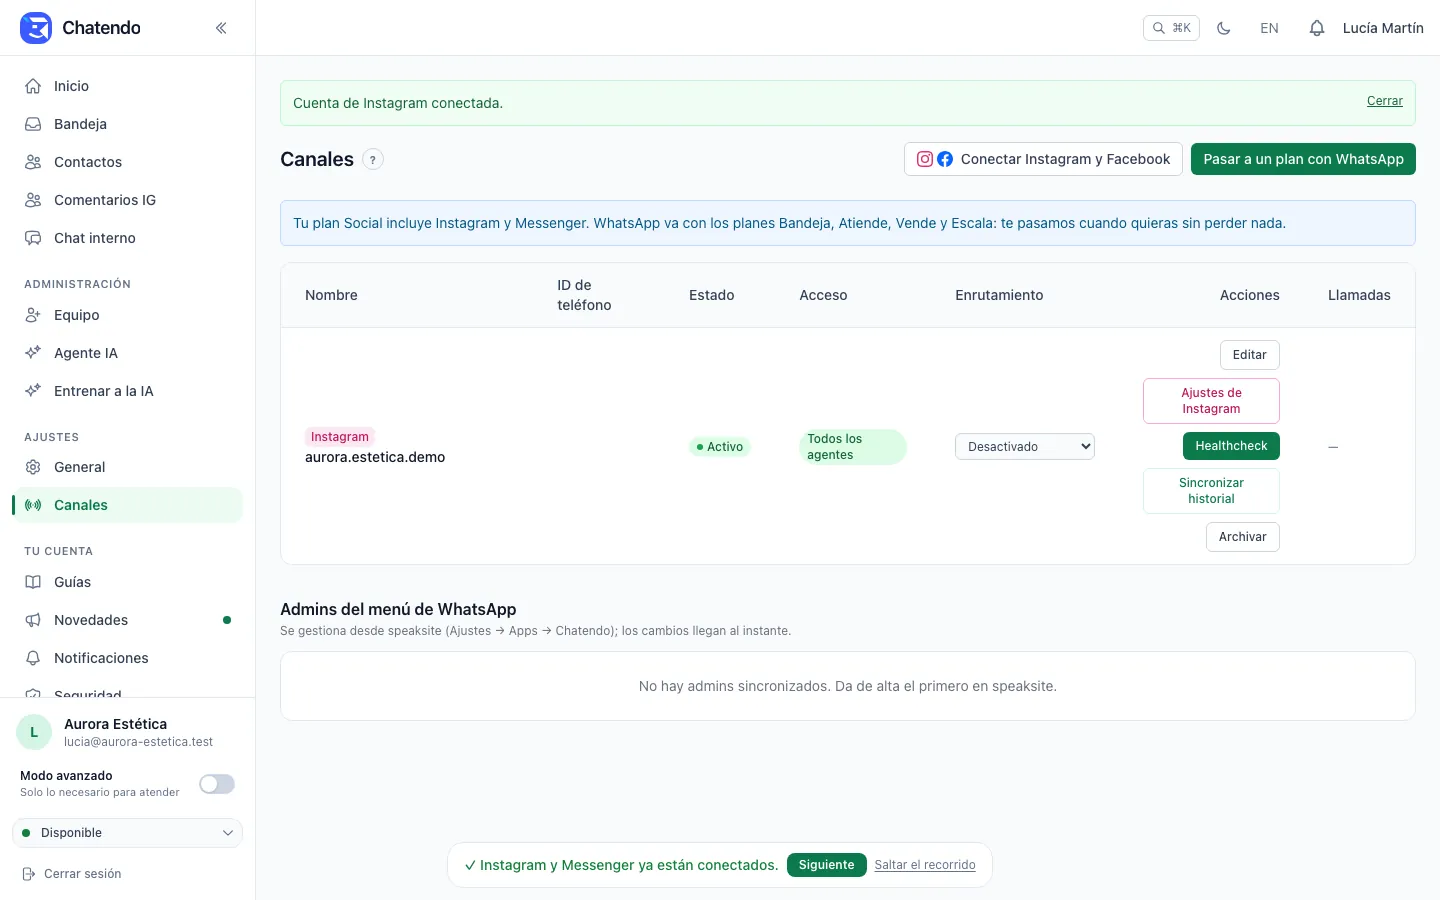This screenshot has width=1440, height=900.
Task: Go to Inicio in sidebar
Action: [127, 86]
